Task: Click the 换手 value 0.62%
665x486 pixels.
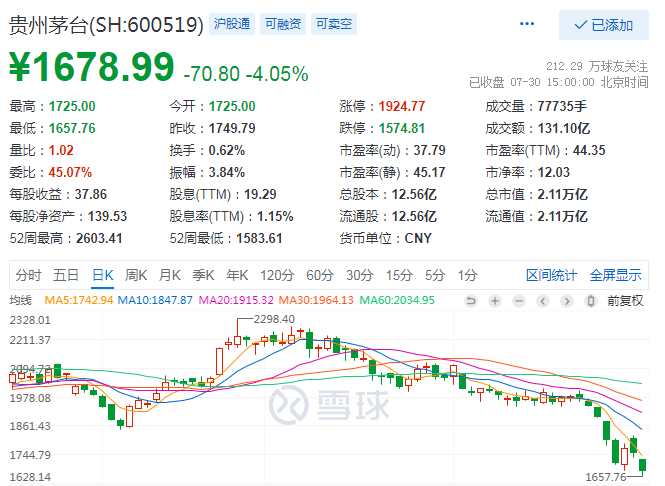Action: coord(226,150)
